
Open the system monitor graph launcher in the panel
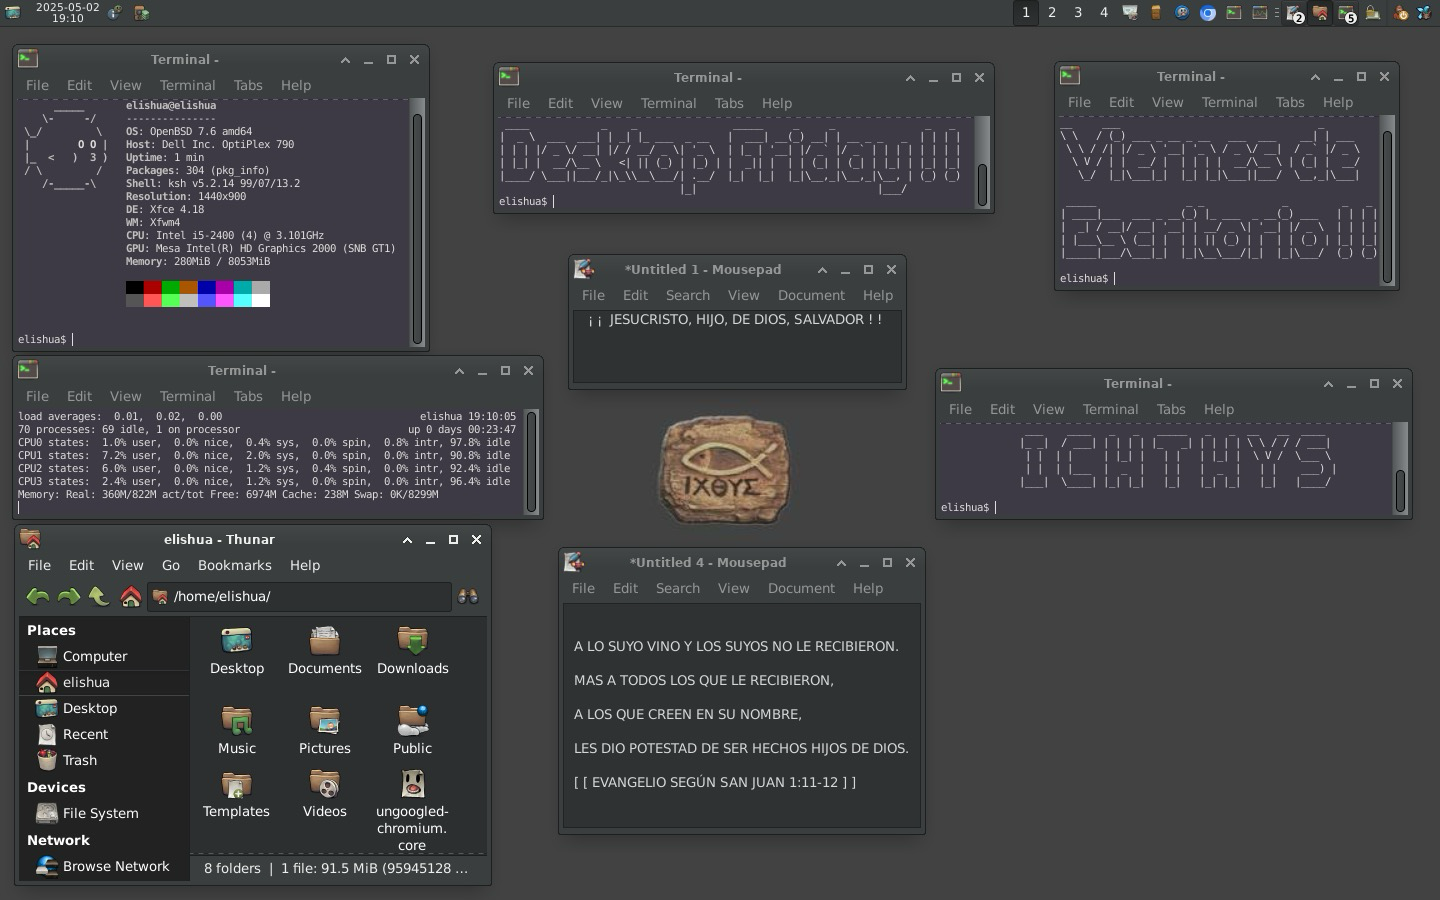coord(1260,13)
